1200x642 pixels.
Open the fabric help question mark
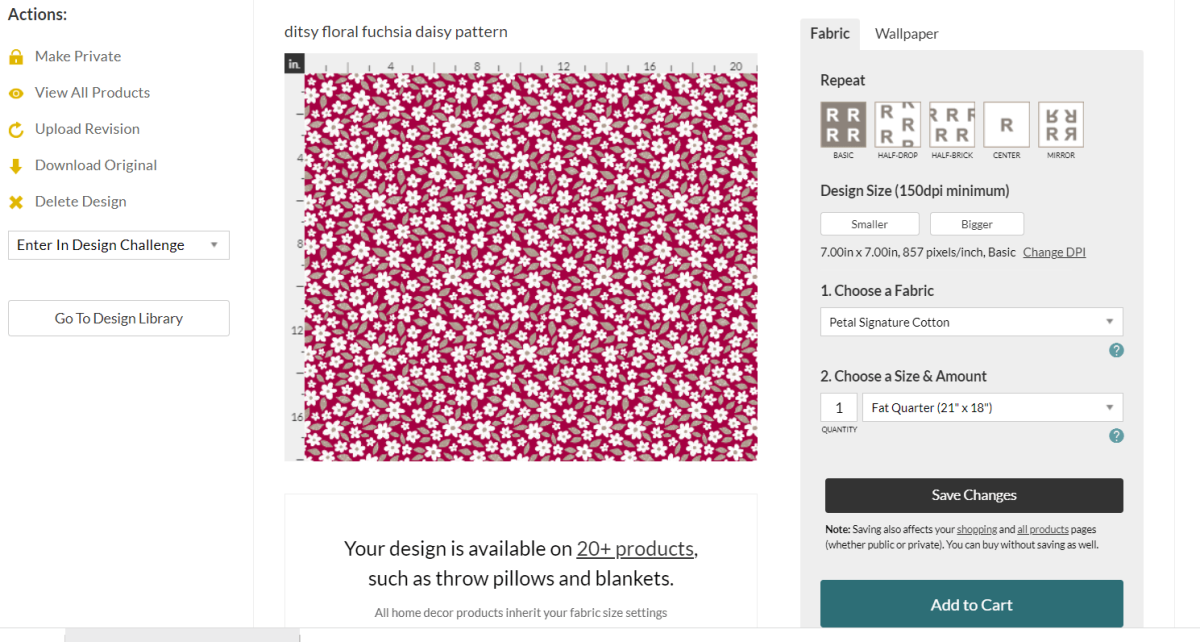click(1116, 351)
